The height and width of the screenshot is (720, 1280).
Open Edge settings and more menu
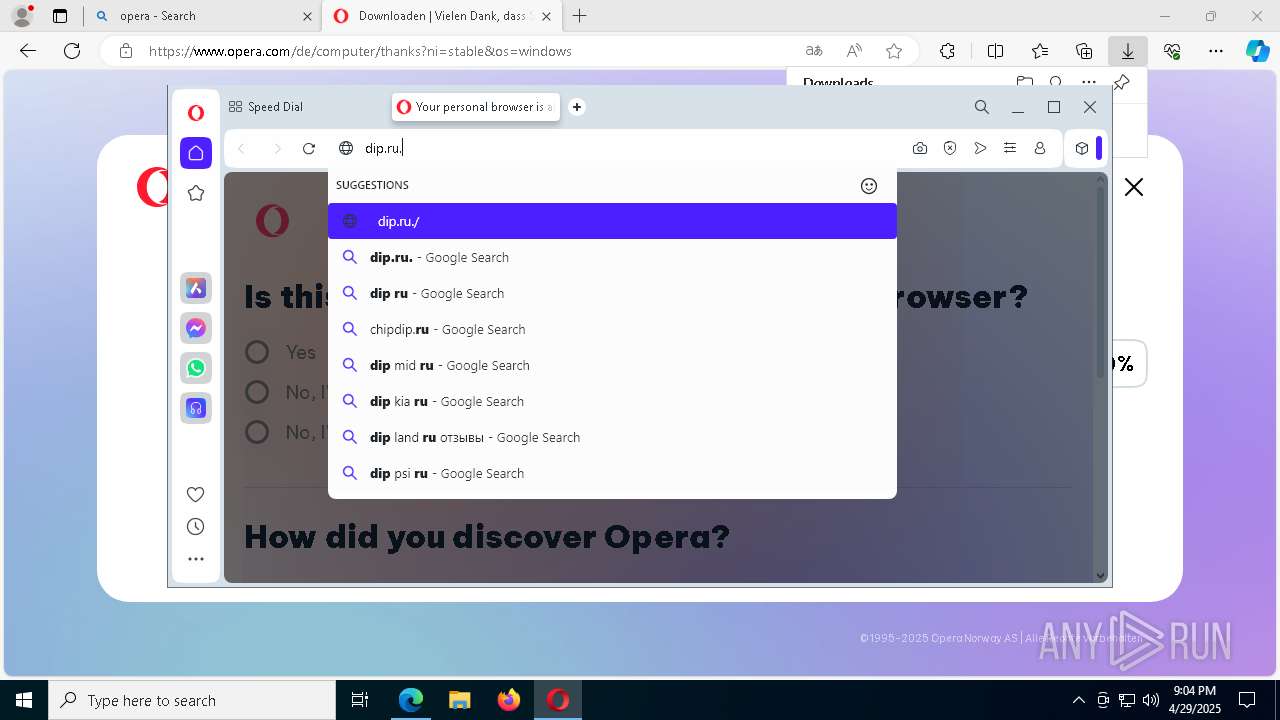(1216, 51)
